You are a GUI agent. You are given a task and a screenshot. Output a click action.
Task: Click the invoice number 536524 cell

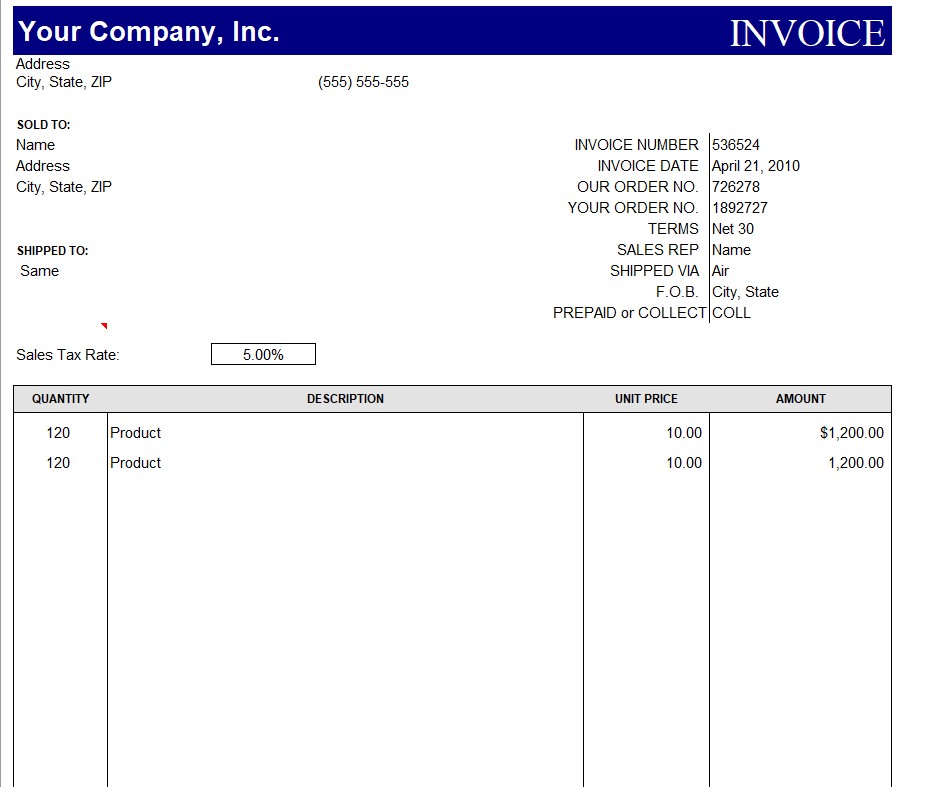tap(735, 145)
